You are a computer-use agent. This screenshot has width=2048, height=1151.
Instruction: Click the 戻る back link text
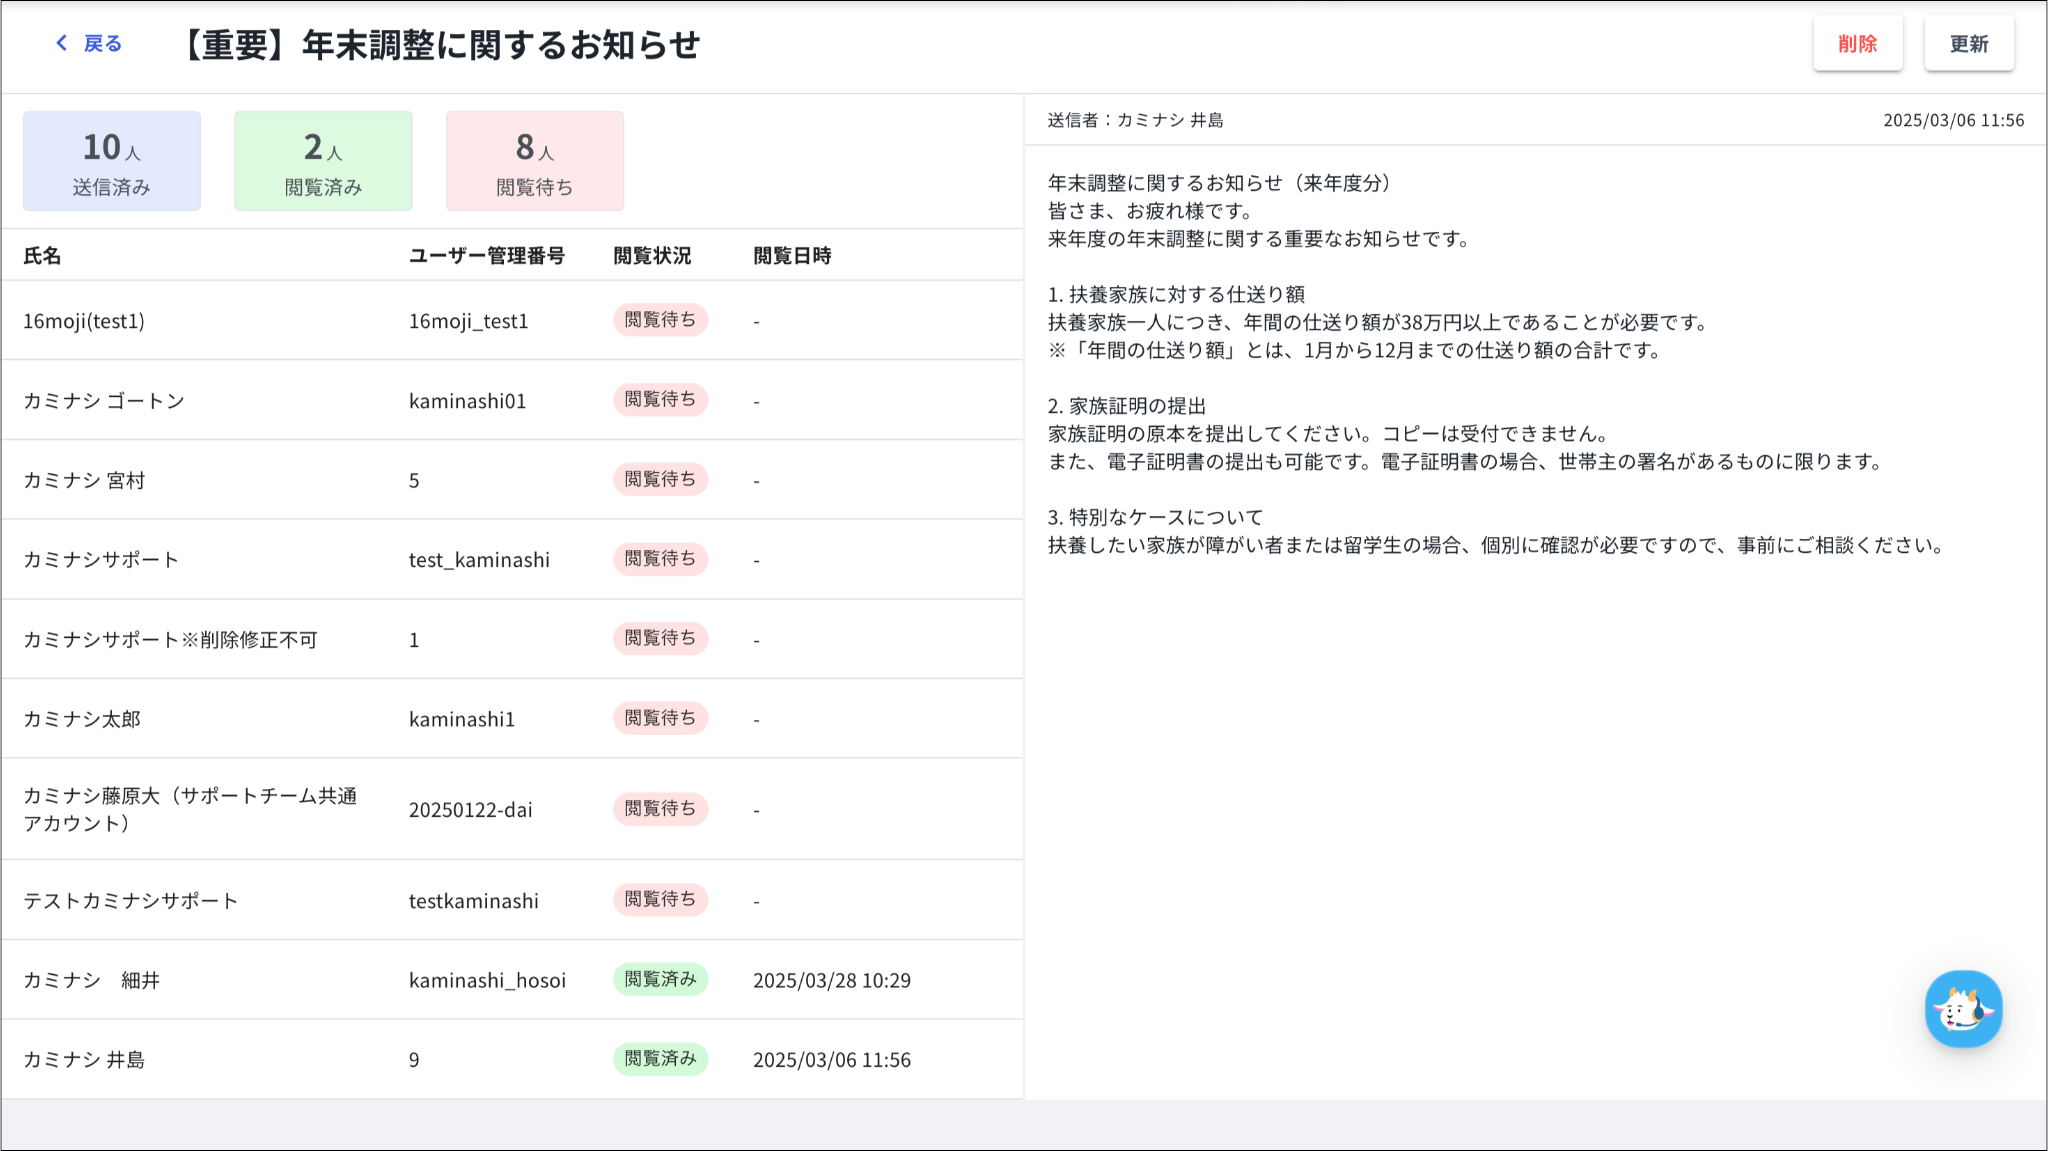pos(102,43)
